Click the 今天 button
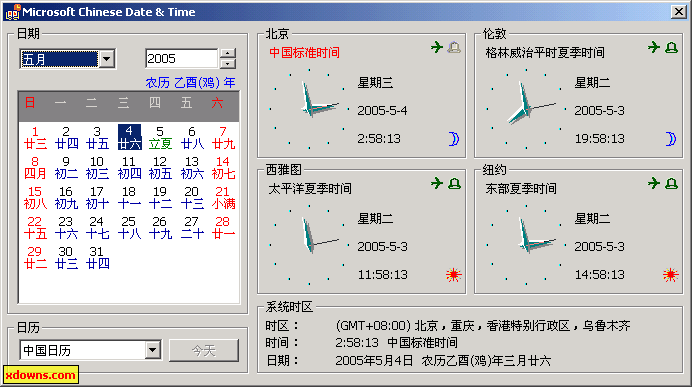 point(204,350)
